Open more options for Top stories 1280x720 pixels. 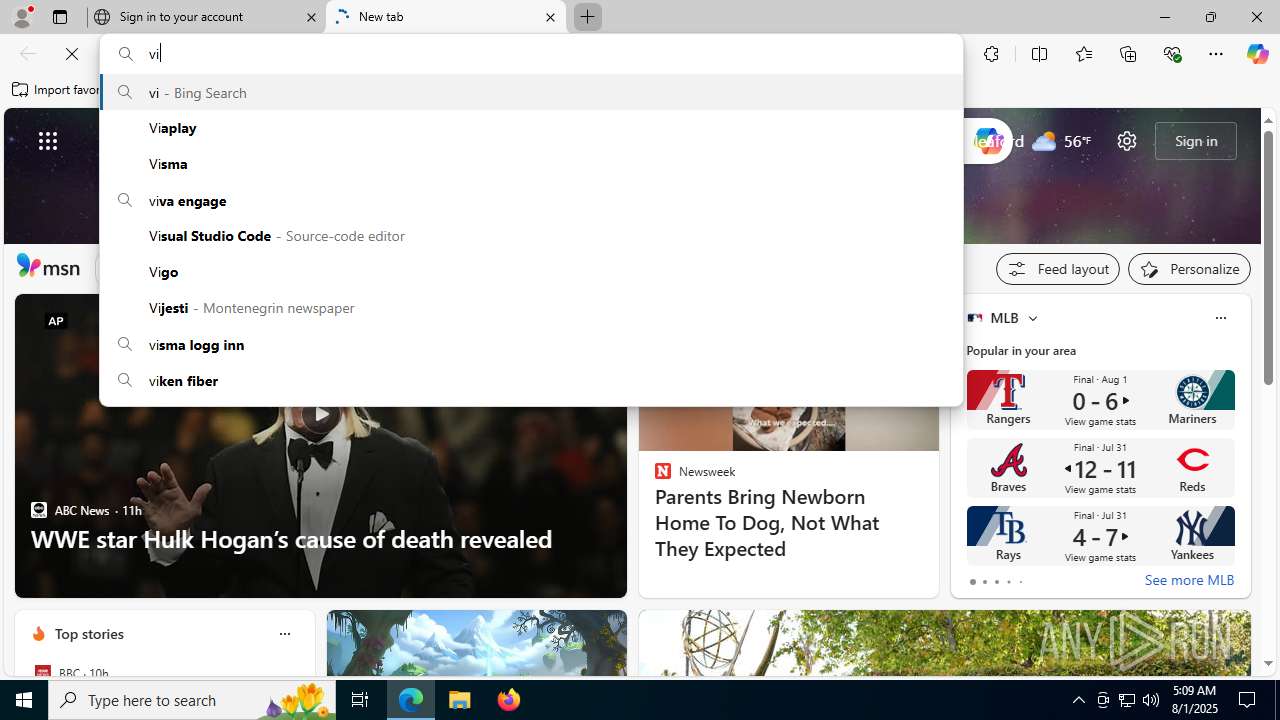tap(284, 634)
